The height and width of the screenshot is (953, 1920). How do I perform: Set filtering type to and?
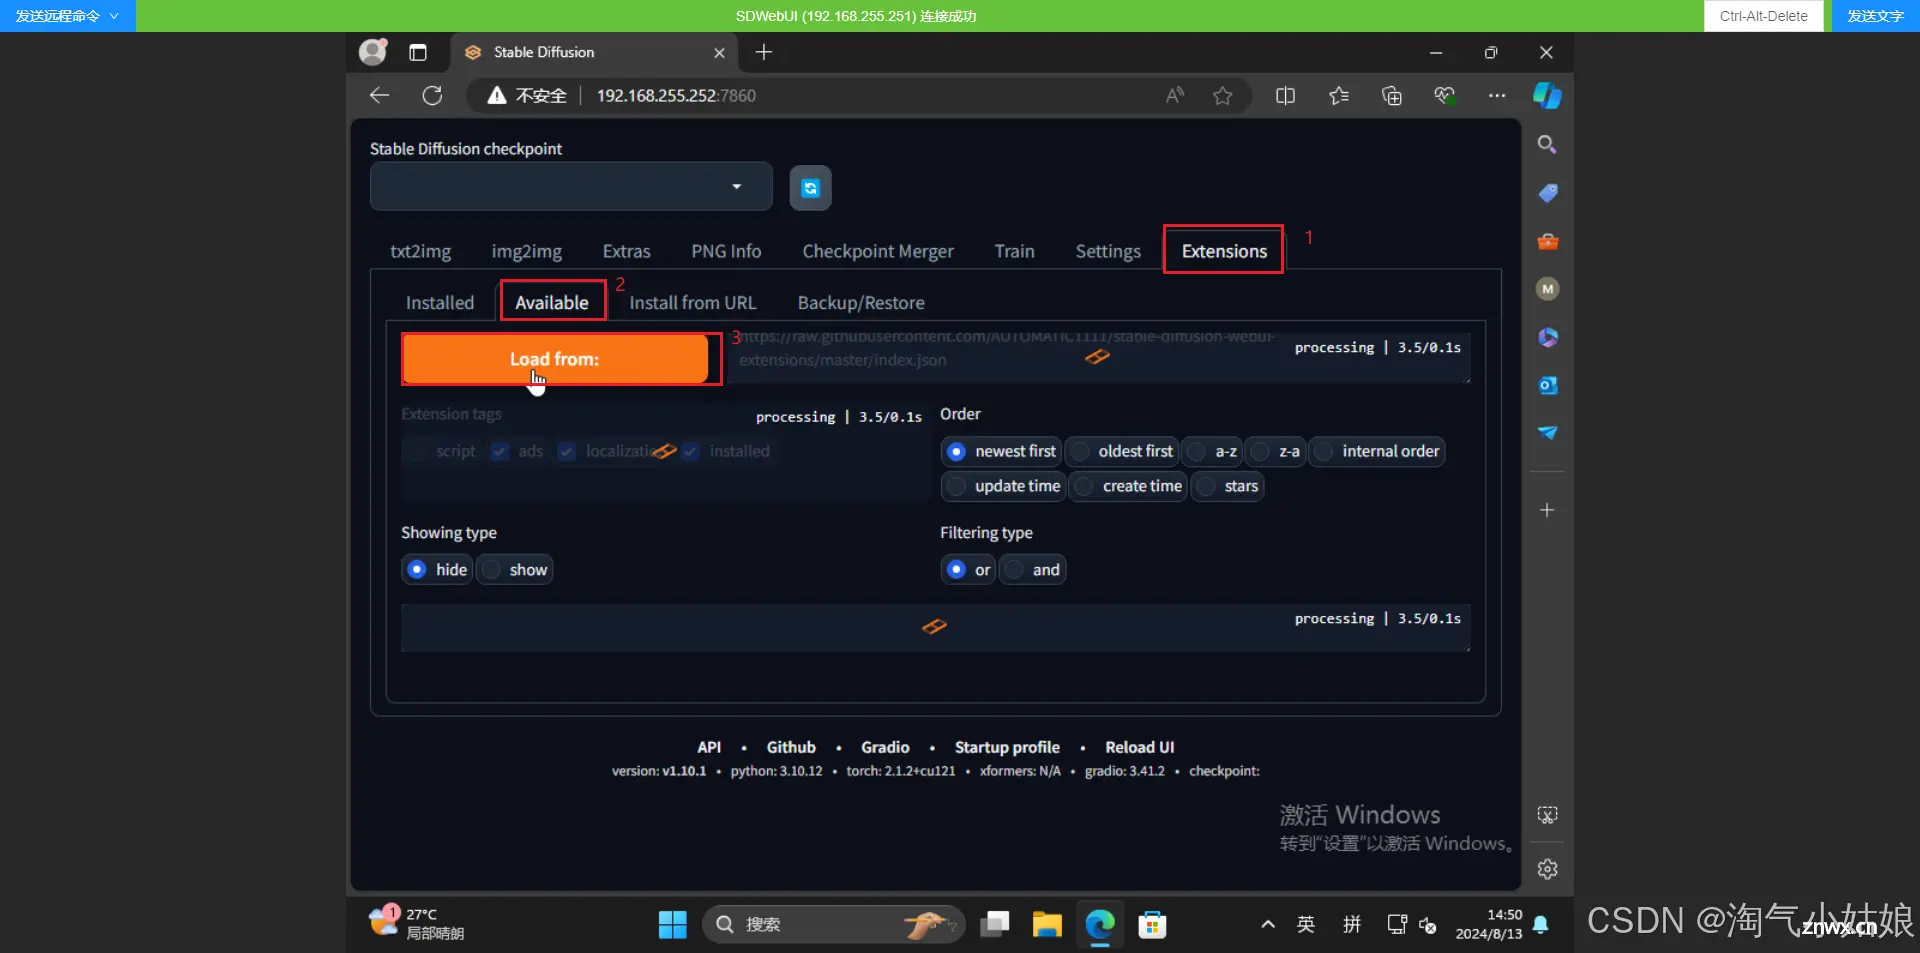[x=1032, y=569]
